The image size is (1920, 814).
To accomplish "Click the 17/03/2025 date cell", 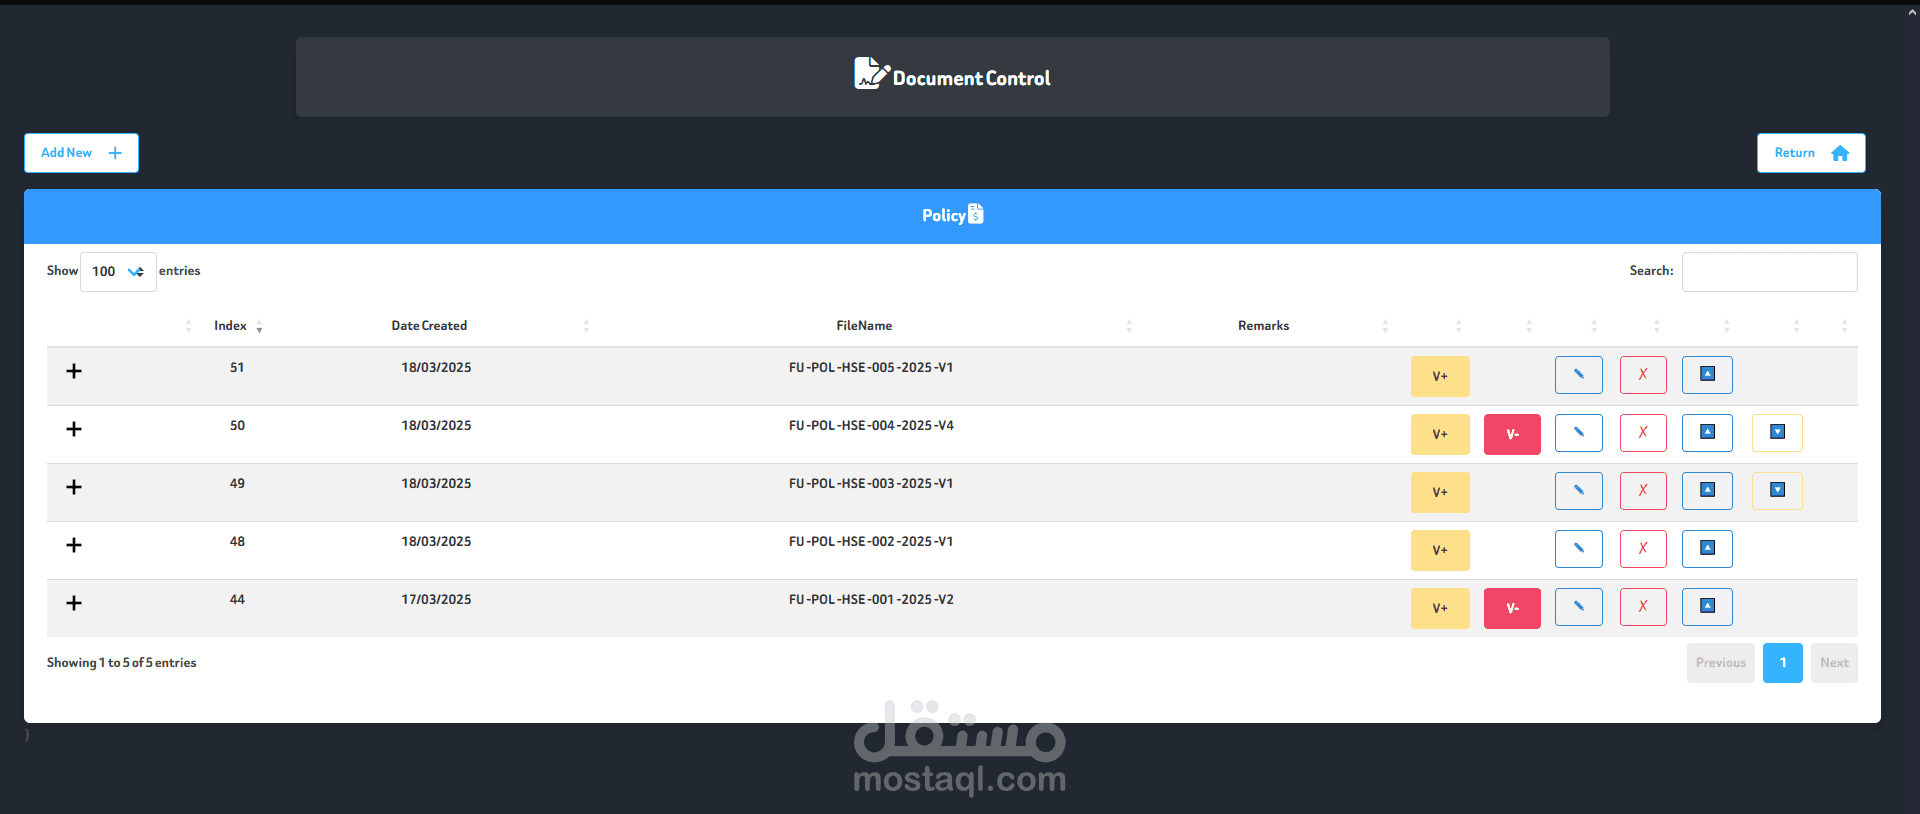I will [436, 600].
